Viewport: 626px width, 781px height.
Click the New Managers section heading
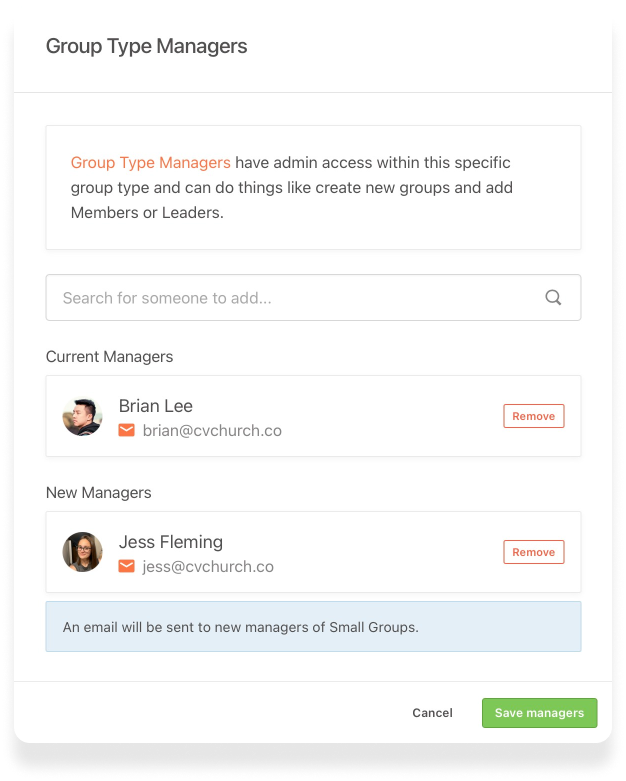[x=99, y=493]
